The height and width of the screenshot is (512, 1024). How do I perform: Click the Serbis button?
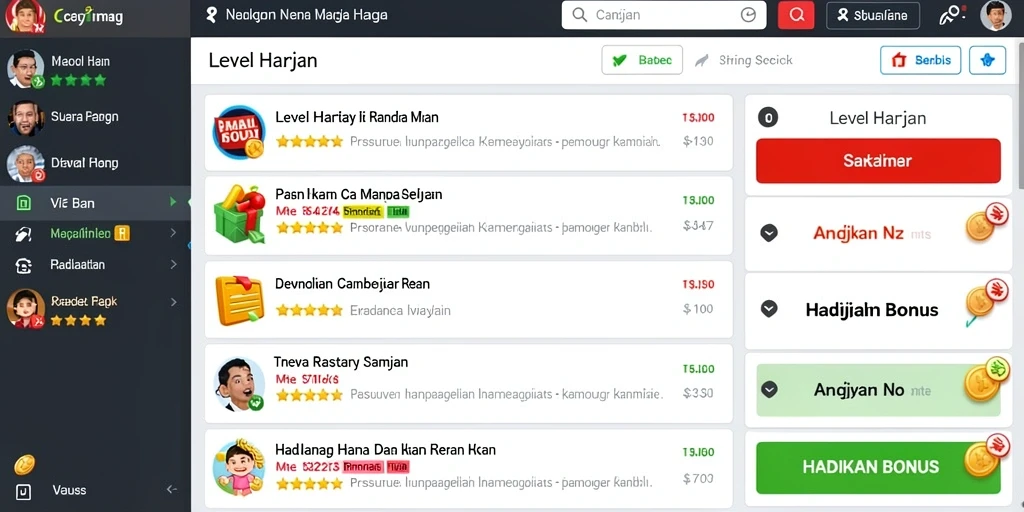click(x=920, y=60)
